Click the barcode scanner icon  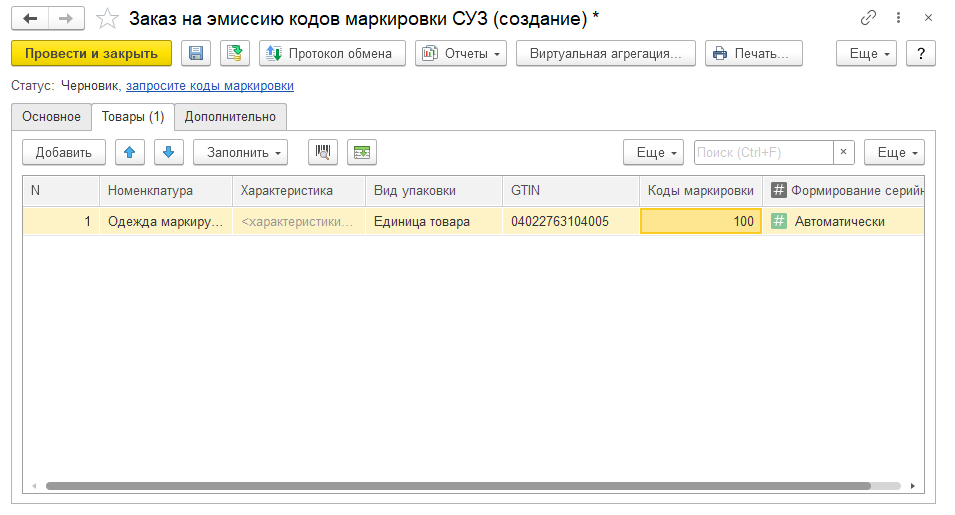pos(323,152)
